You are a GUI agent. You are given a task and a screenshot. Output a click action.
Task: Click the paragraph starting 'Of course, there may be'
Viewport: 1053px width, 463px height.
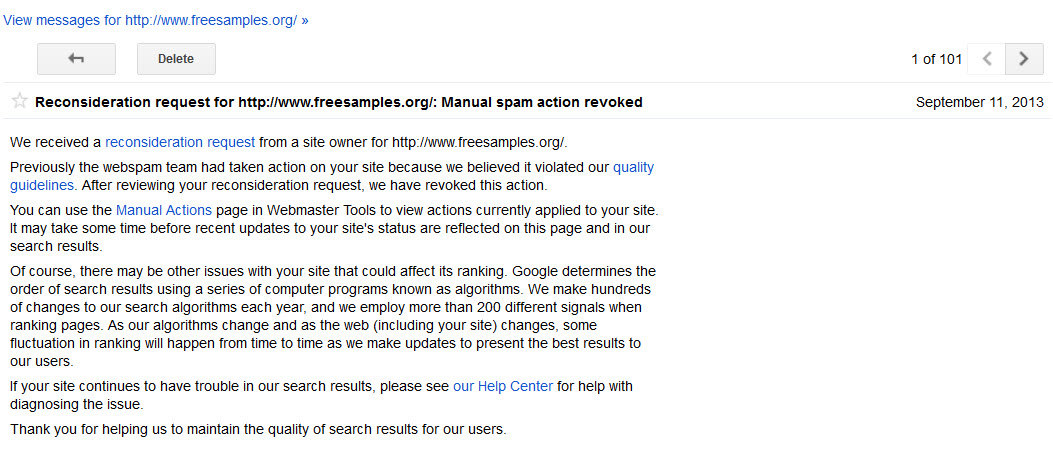(330, 316)
